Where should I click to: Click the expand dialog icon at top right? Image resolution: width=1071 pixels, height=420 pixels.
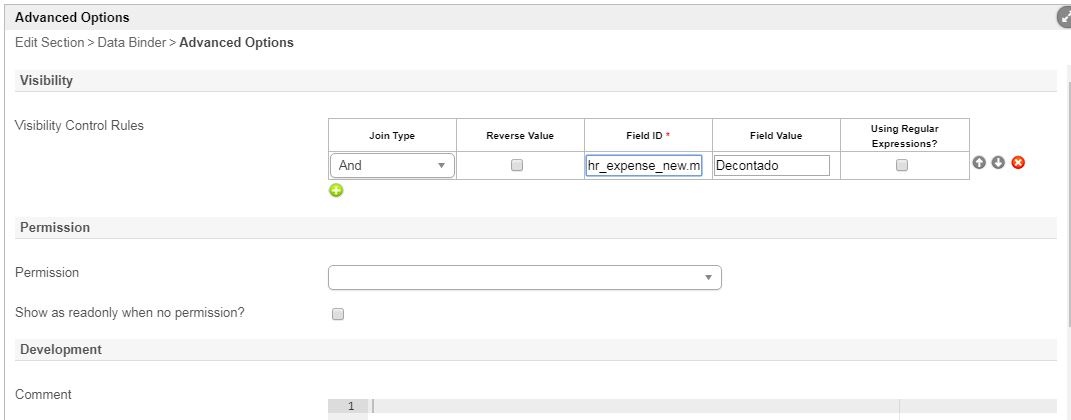coord(1064,18)
